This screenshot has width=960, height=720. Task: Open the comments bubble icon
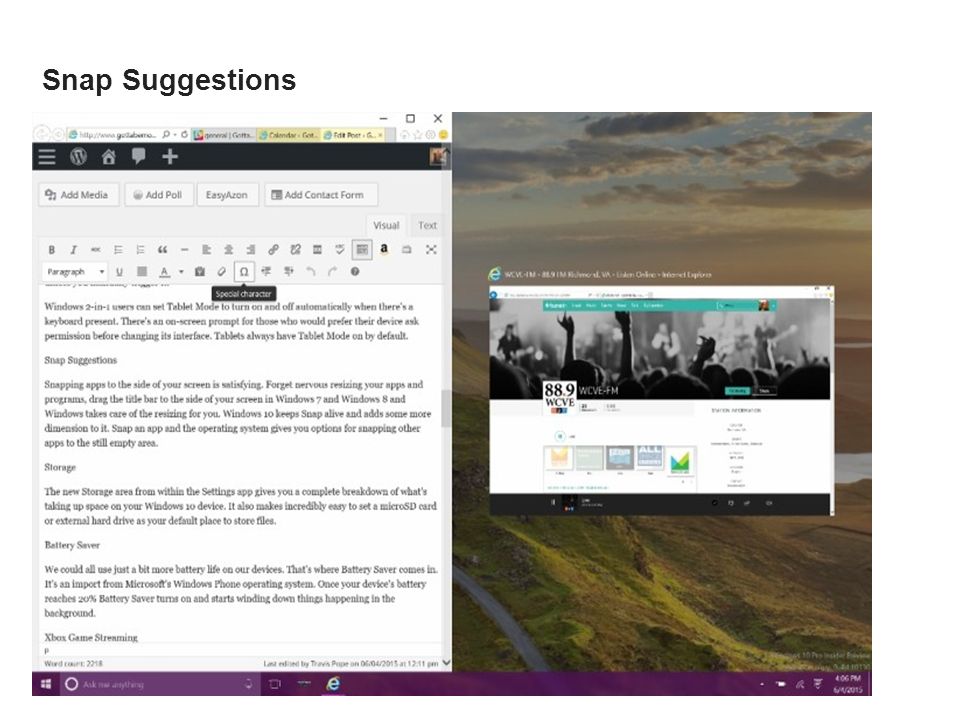point(138,157)
